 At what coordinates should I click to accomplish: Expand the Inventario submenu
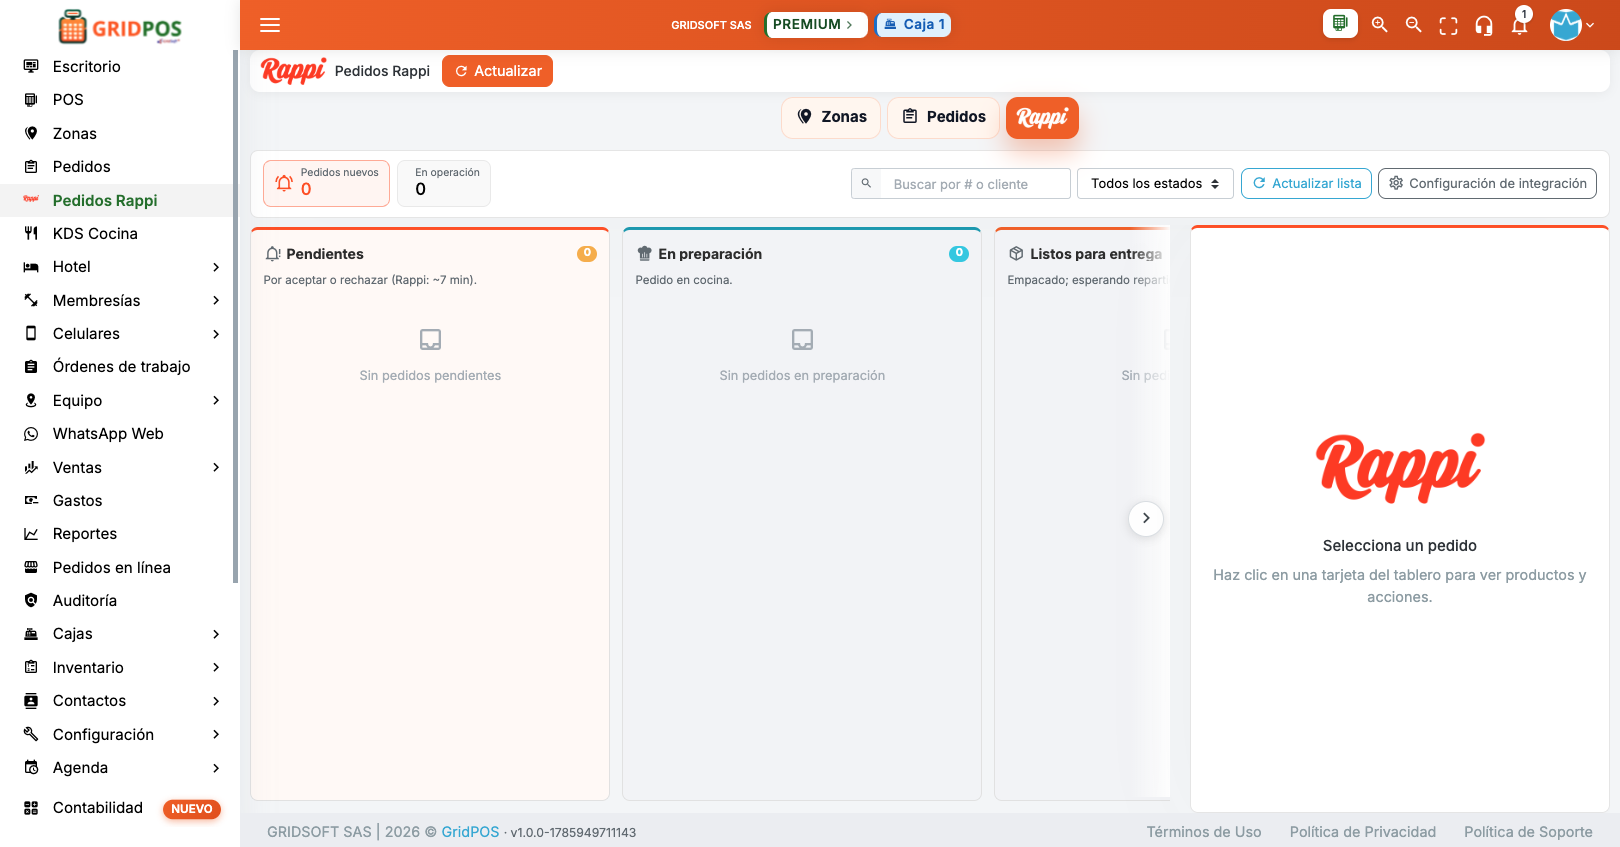[216, 667]
